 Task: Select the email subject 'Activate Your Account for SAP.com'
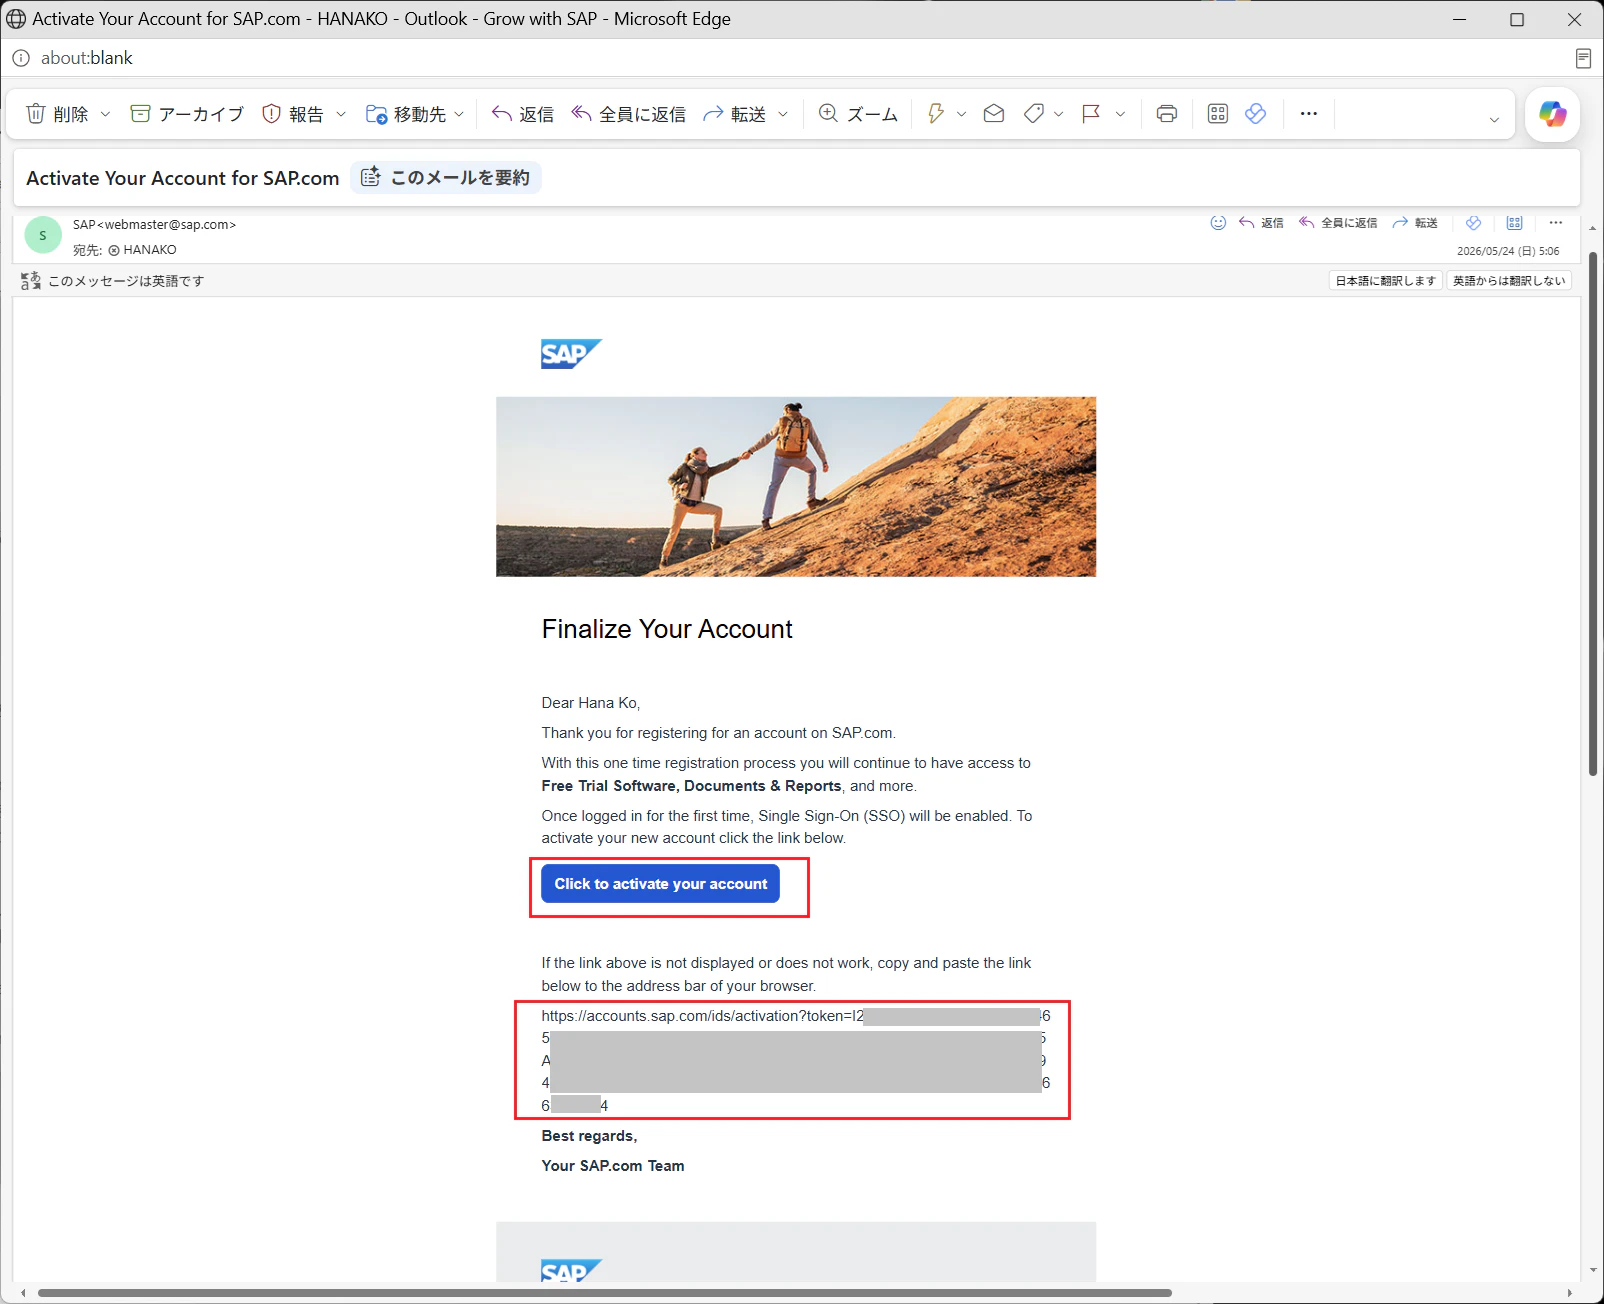tap(183, 178)
